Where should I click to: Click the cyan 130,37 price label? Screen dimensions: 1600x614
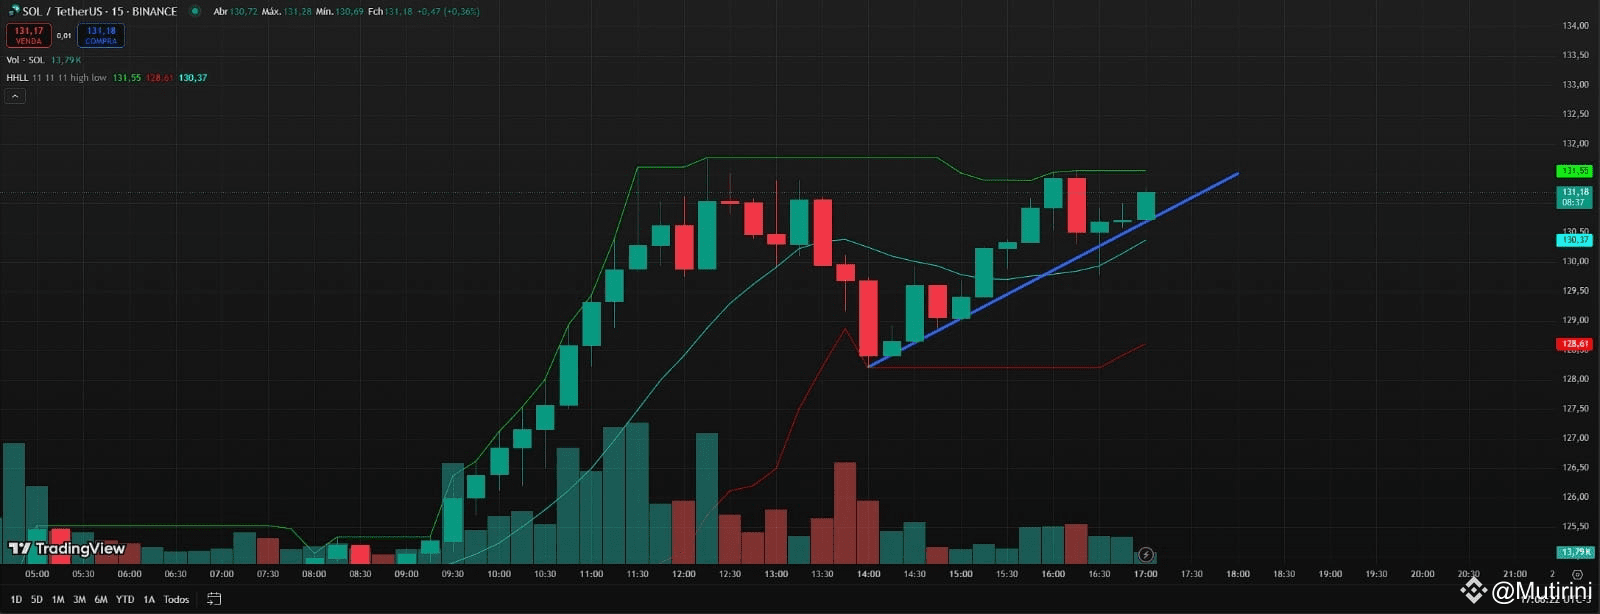point(1575,240)
